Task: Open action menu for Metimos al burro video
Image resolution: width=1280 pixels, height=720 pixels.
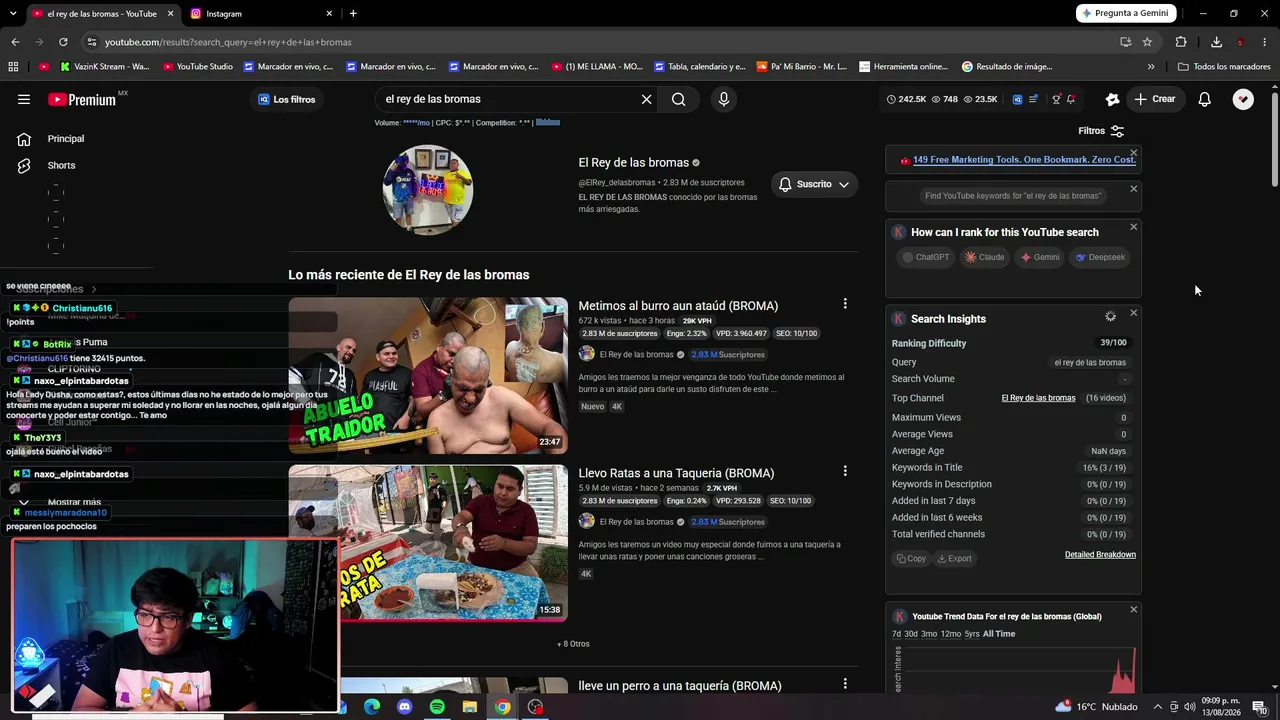Action: [x=845, y=304]
